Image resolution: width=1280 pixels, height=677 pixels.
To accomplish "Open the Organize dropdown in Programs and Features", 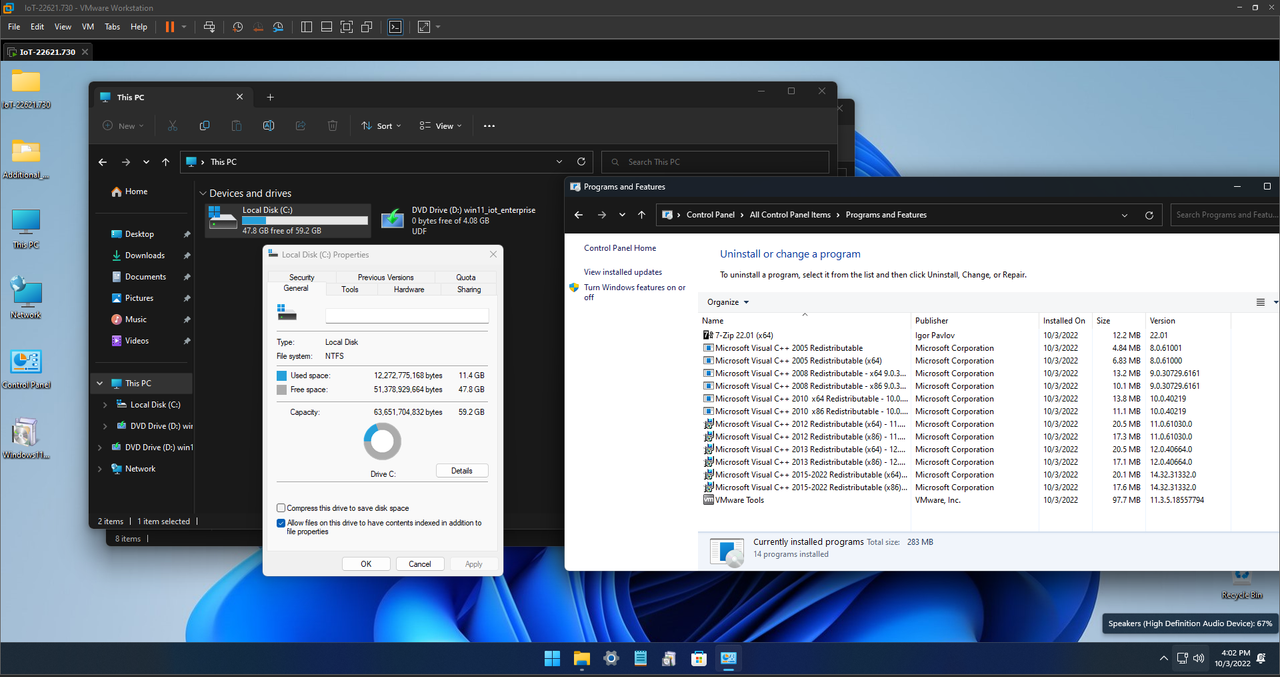I will coord(728,302).
